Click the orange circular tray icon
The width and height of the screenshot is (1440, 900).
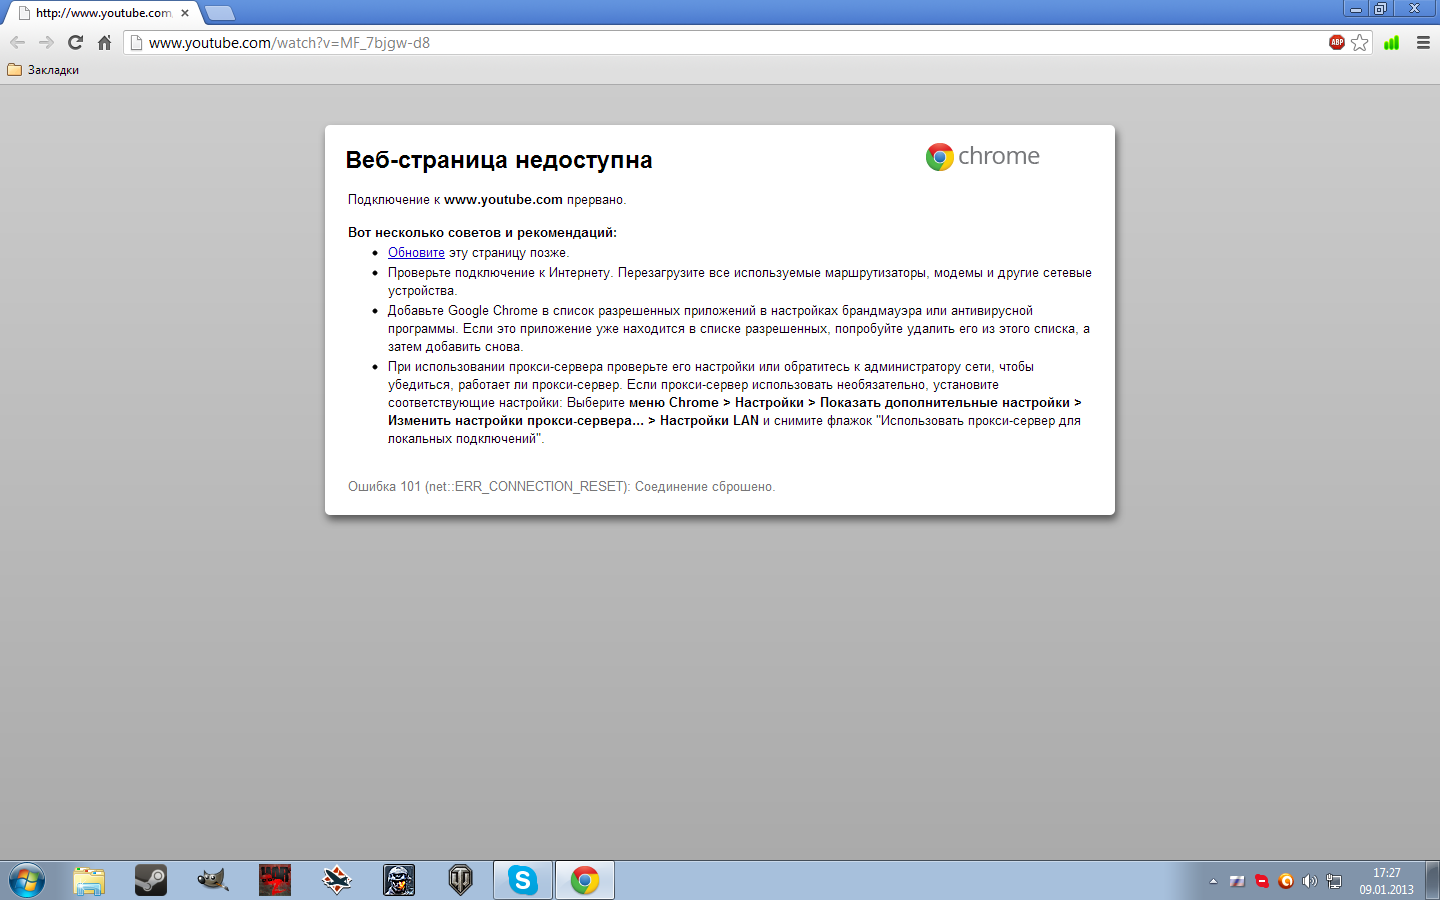(1286, 881)
